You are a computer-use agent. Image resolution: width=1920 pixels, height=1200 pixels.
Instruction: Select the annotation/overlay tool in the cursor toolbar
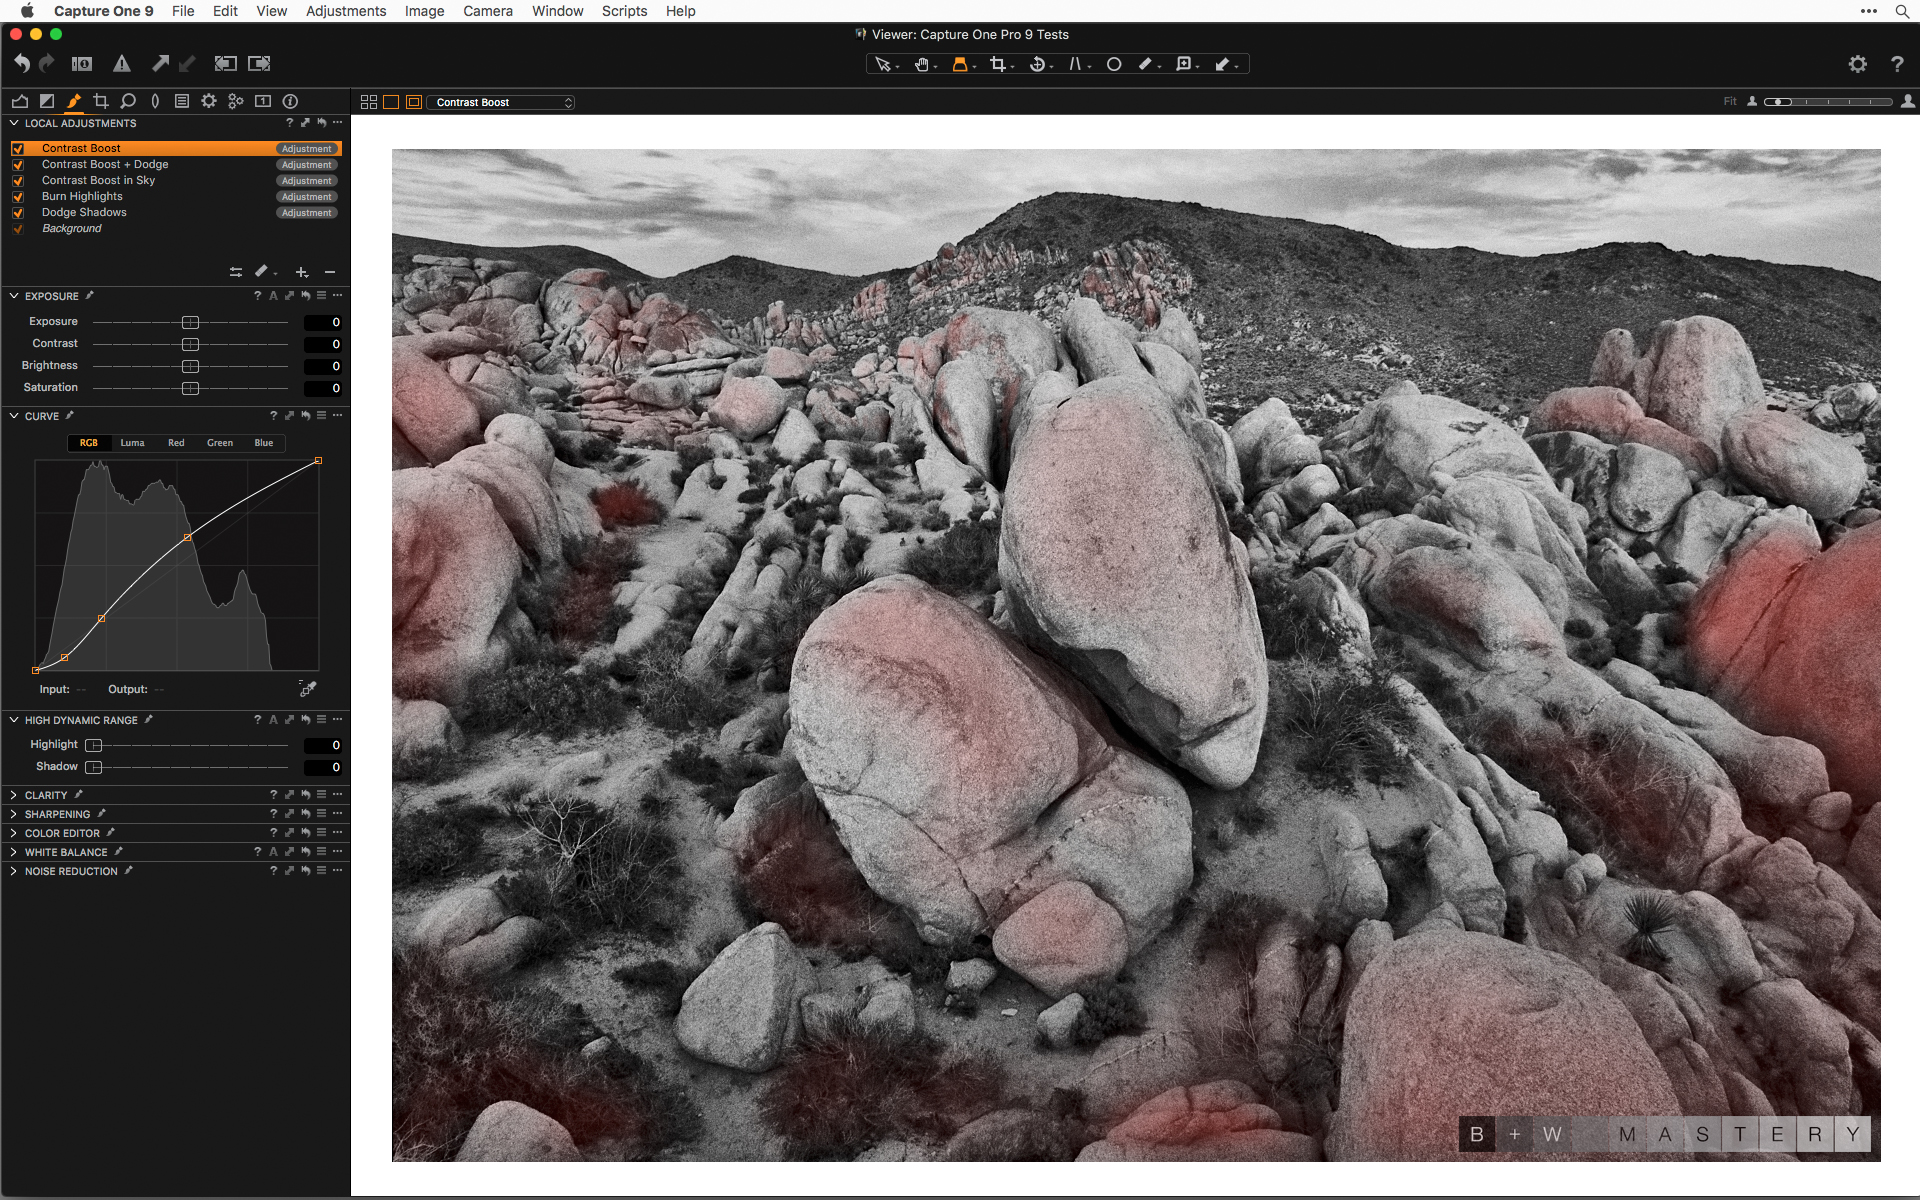coord(1184,64)
